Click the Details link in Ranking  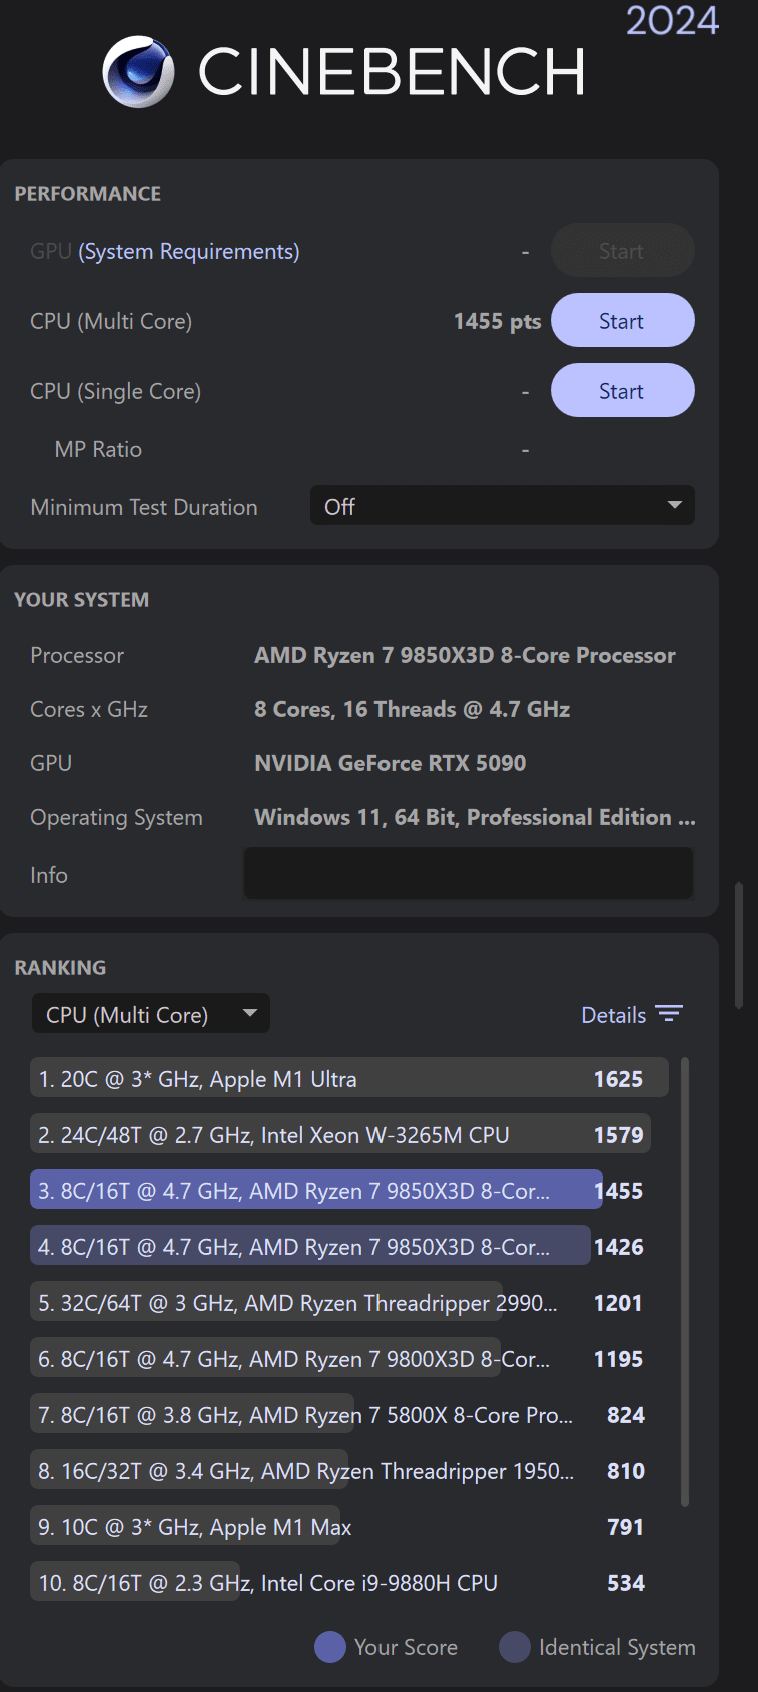(613, 1015)
